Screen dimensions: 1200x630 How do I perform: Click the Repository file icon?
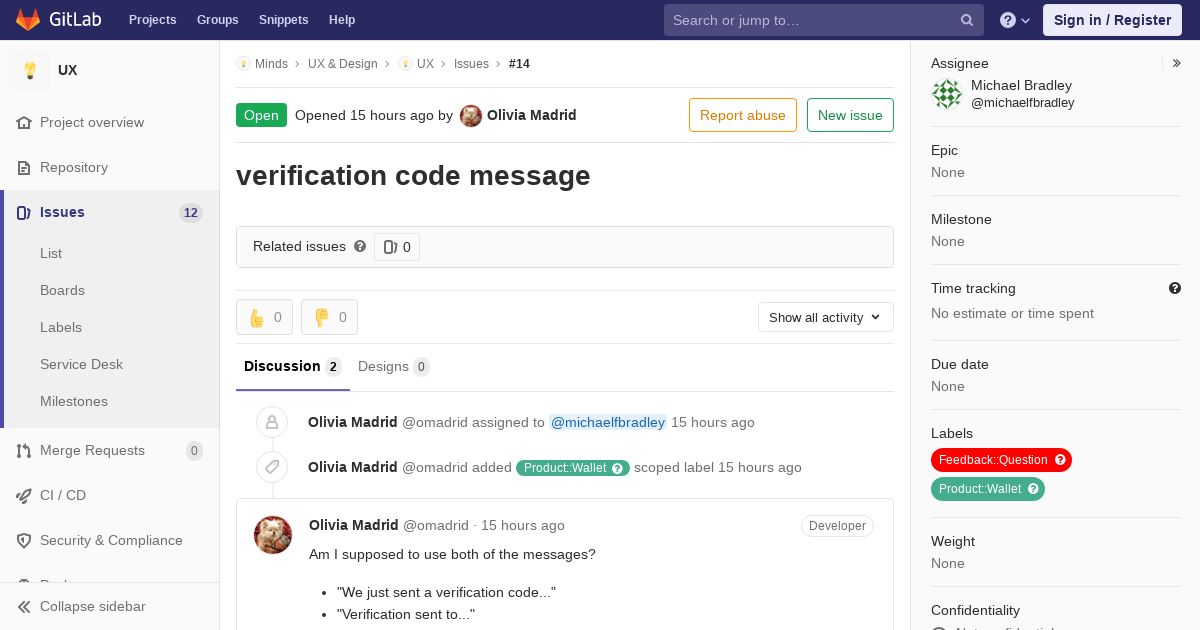pyautogui.click(x=24, y=167)
